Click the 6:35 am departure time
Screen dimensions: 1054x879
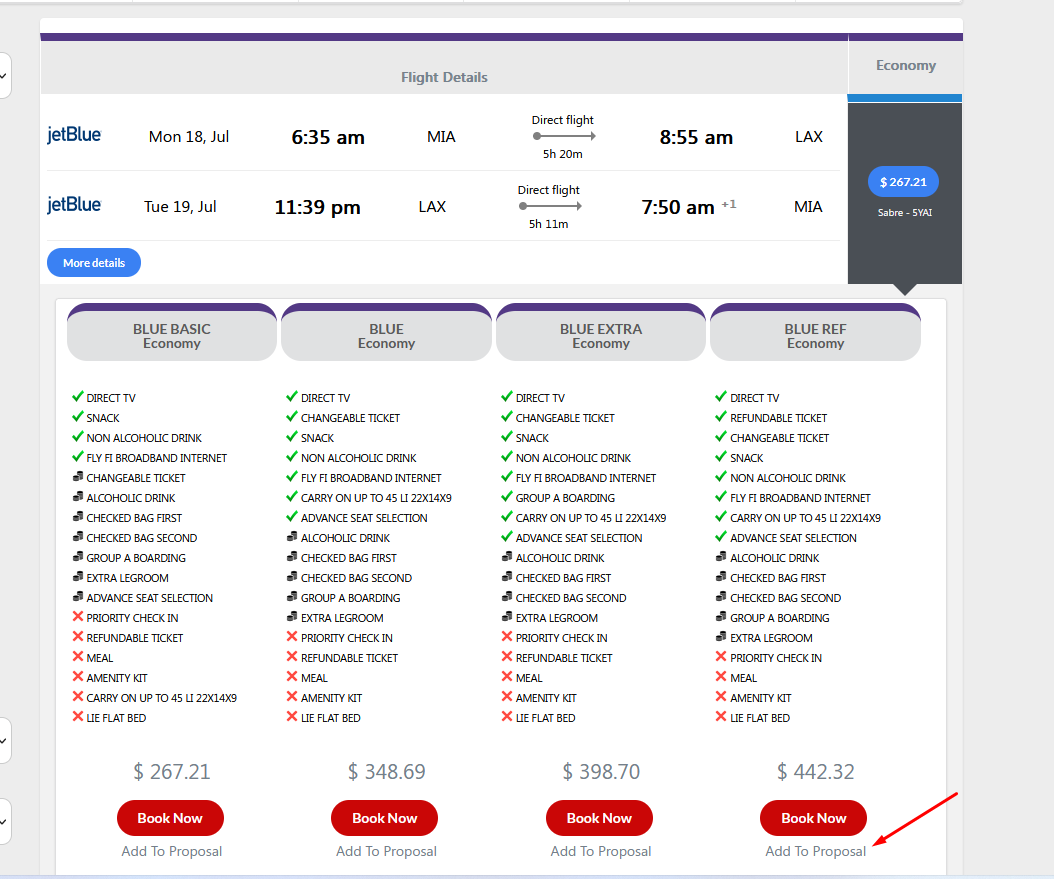coord(328,137)
